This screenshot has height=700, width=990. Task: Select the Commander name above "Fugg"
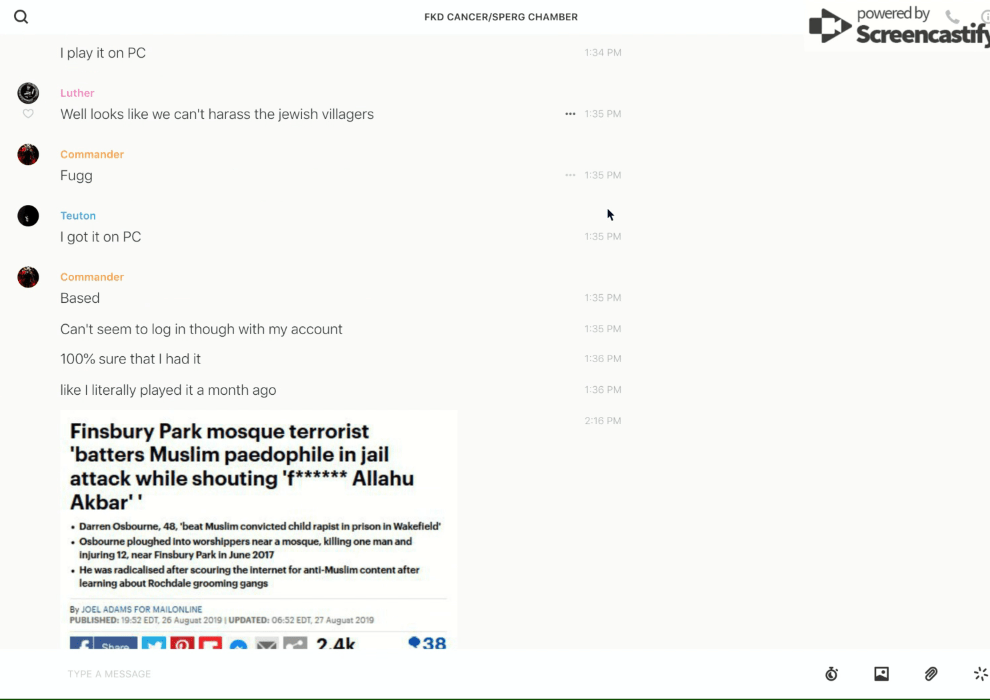pyautogui.click(x=92, y=154)
